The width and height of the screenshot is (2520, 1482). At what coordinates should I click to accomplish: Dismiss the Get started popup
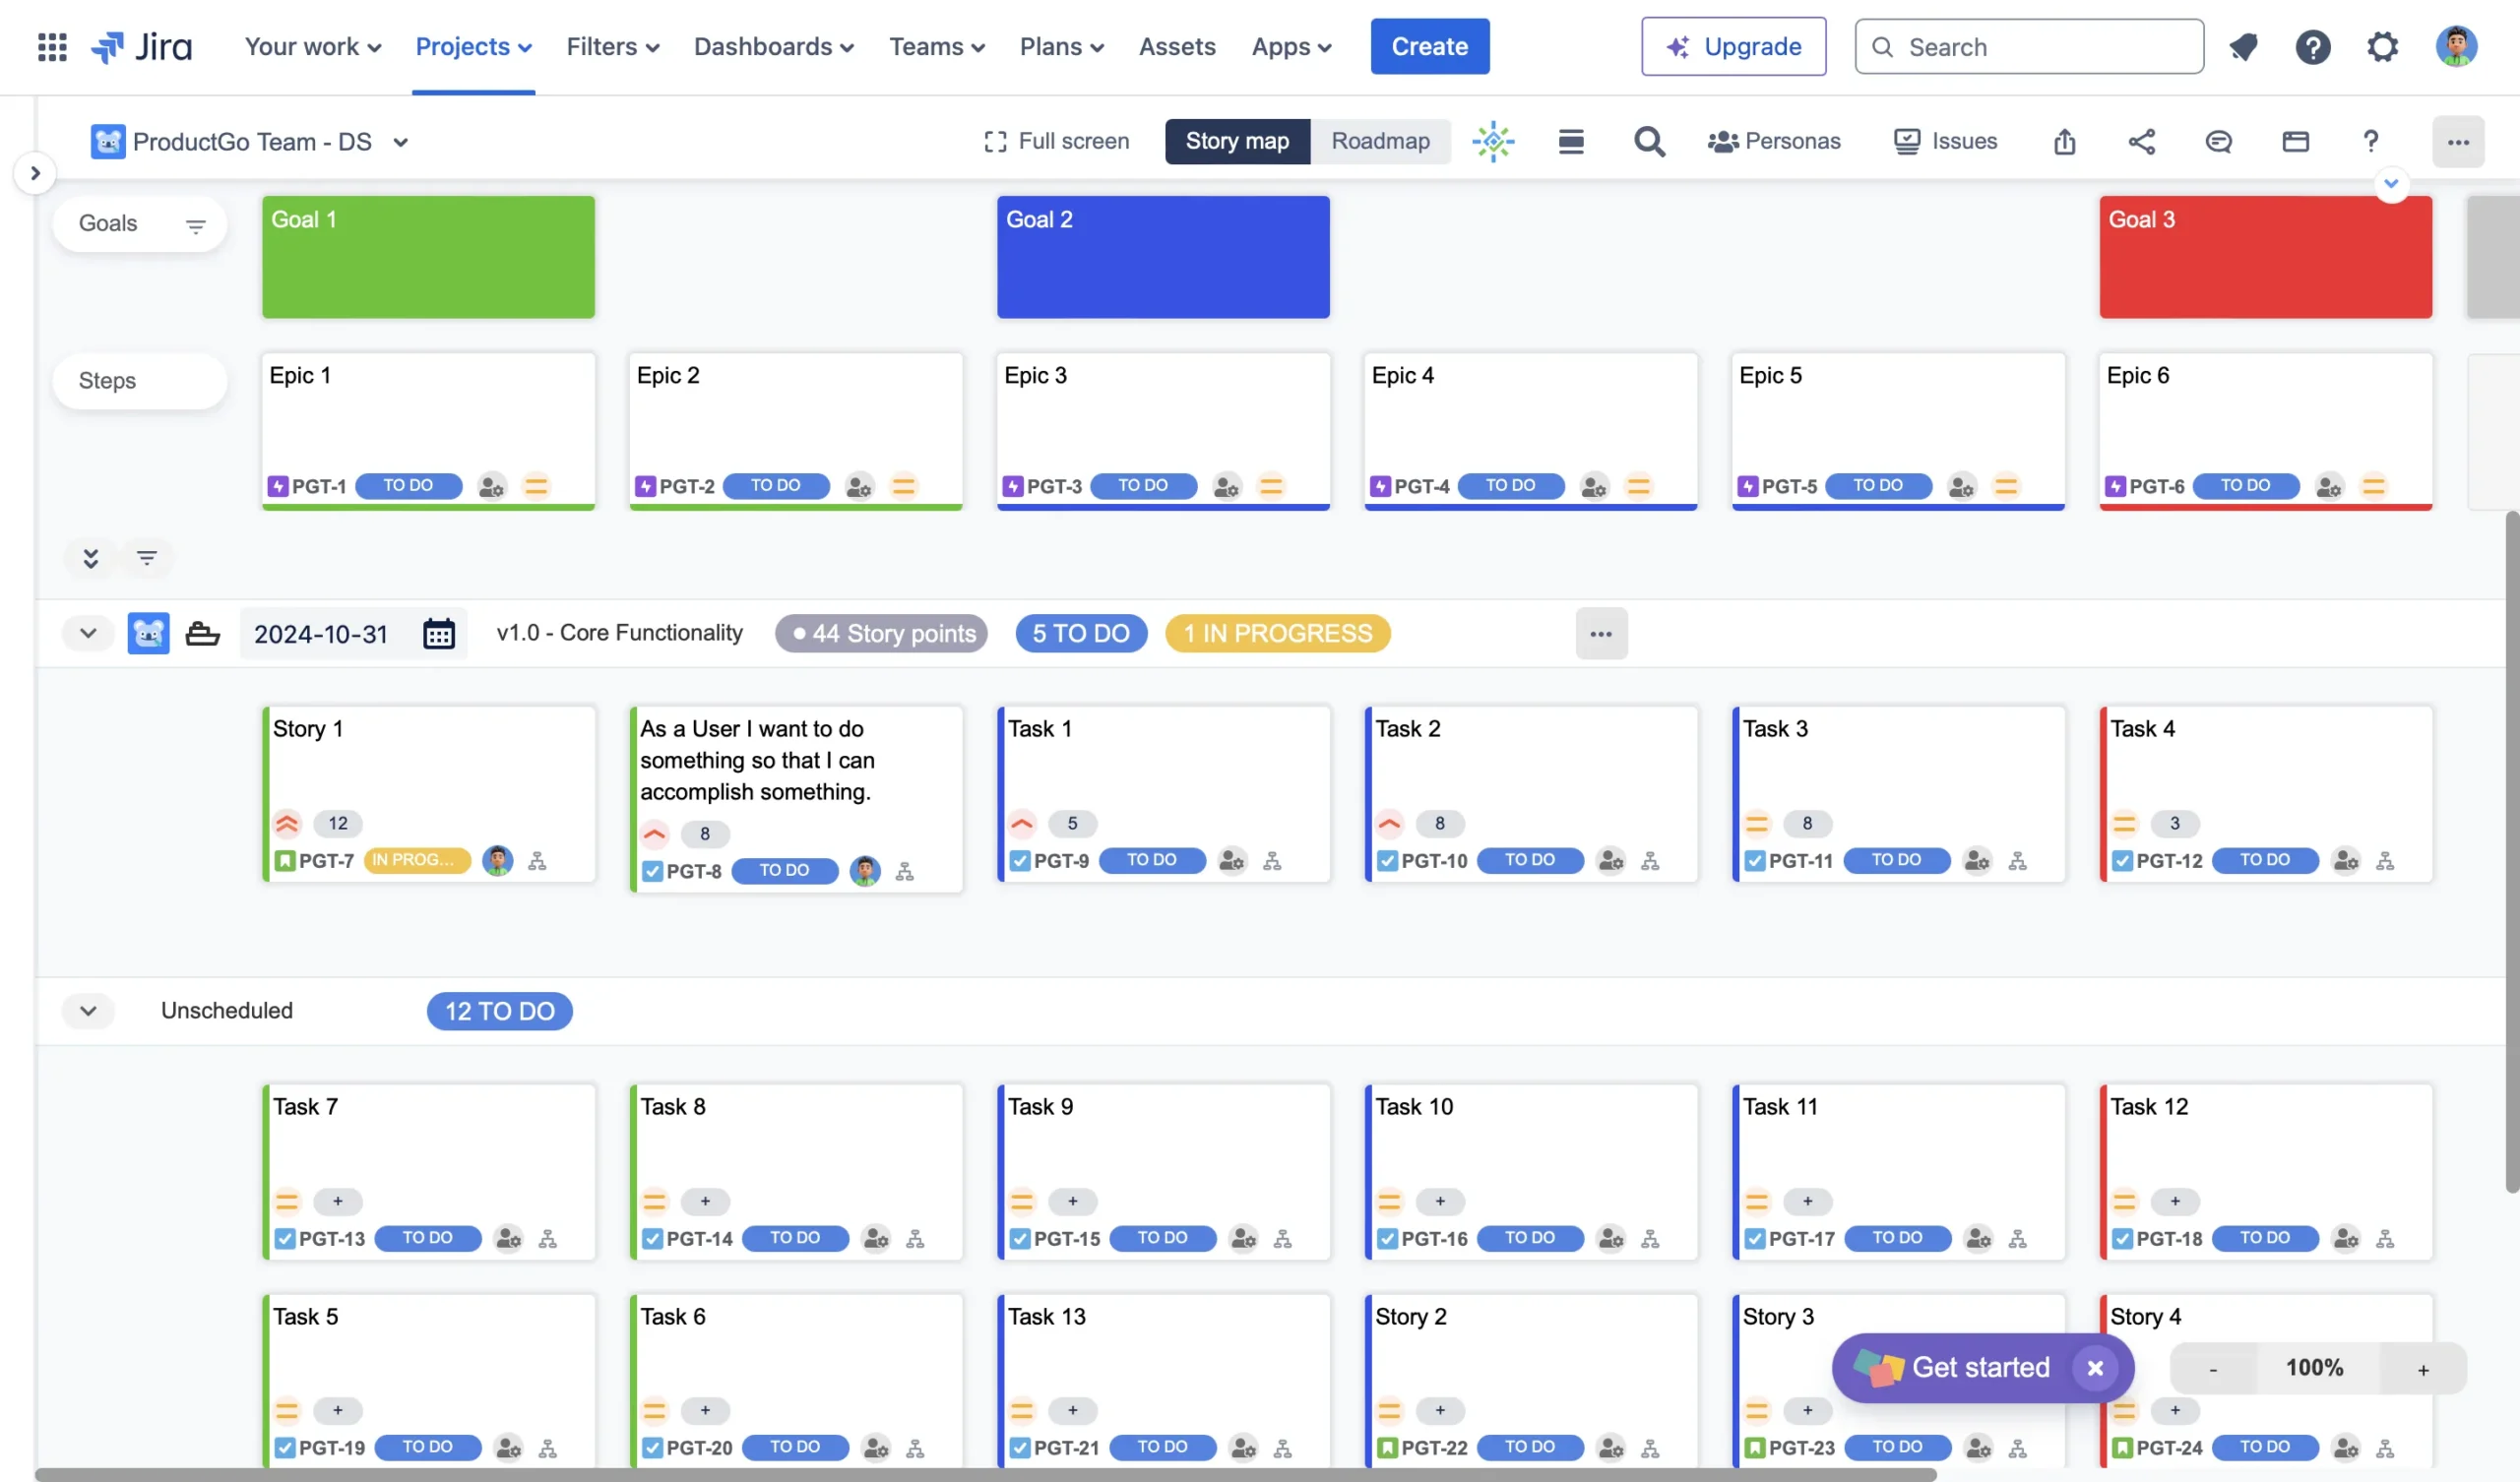click(x=2094, y=1368)
